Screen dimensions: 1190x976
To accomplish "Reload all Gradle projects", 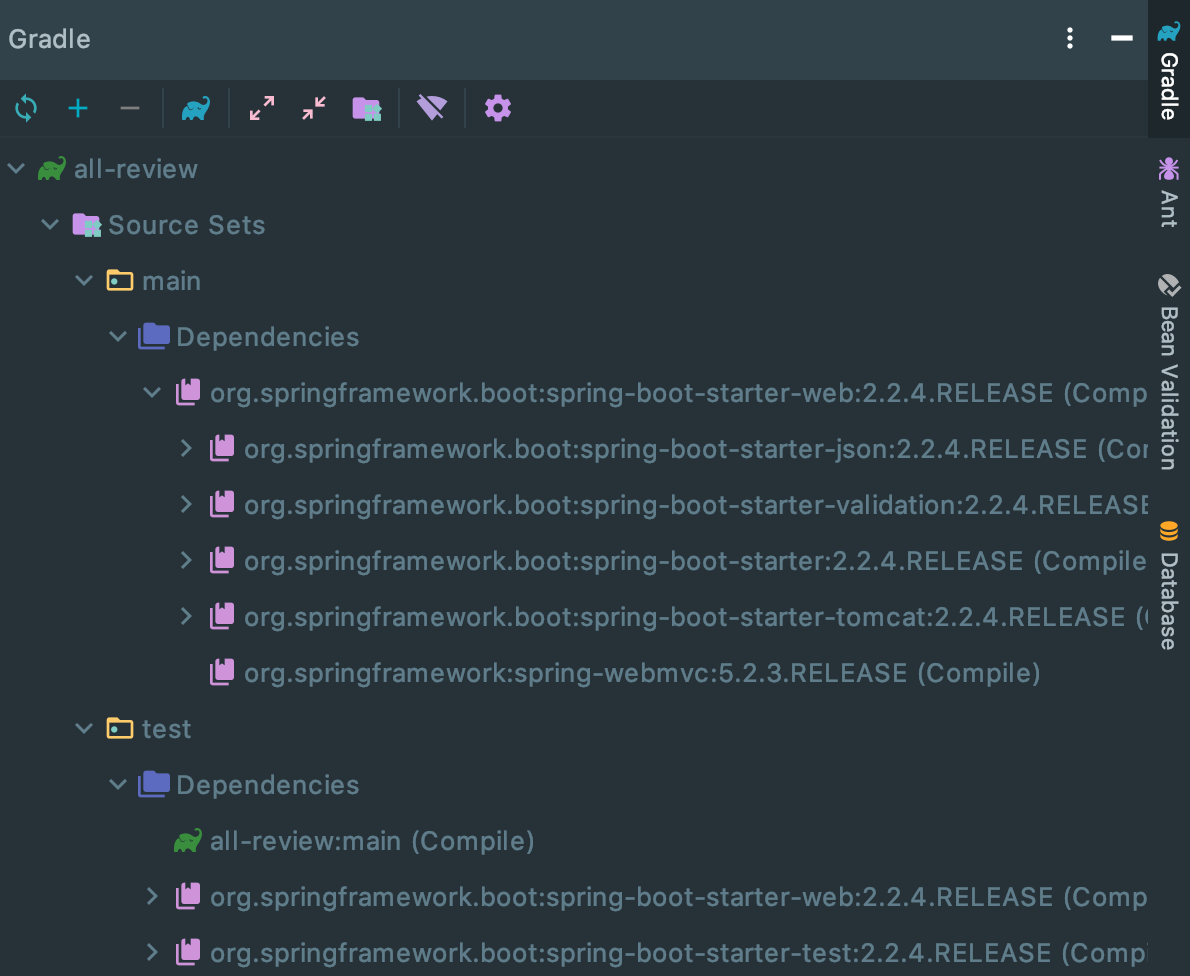I will click(26, 109).
